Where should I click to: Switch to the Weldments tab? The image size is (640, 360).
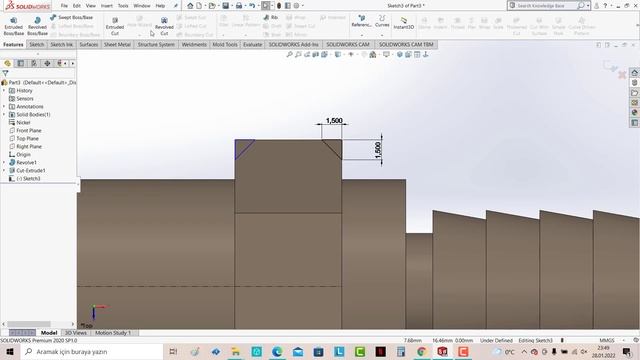pos(194,44)
